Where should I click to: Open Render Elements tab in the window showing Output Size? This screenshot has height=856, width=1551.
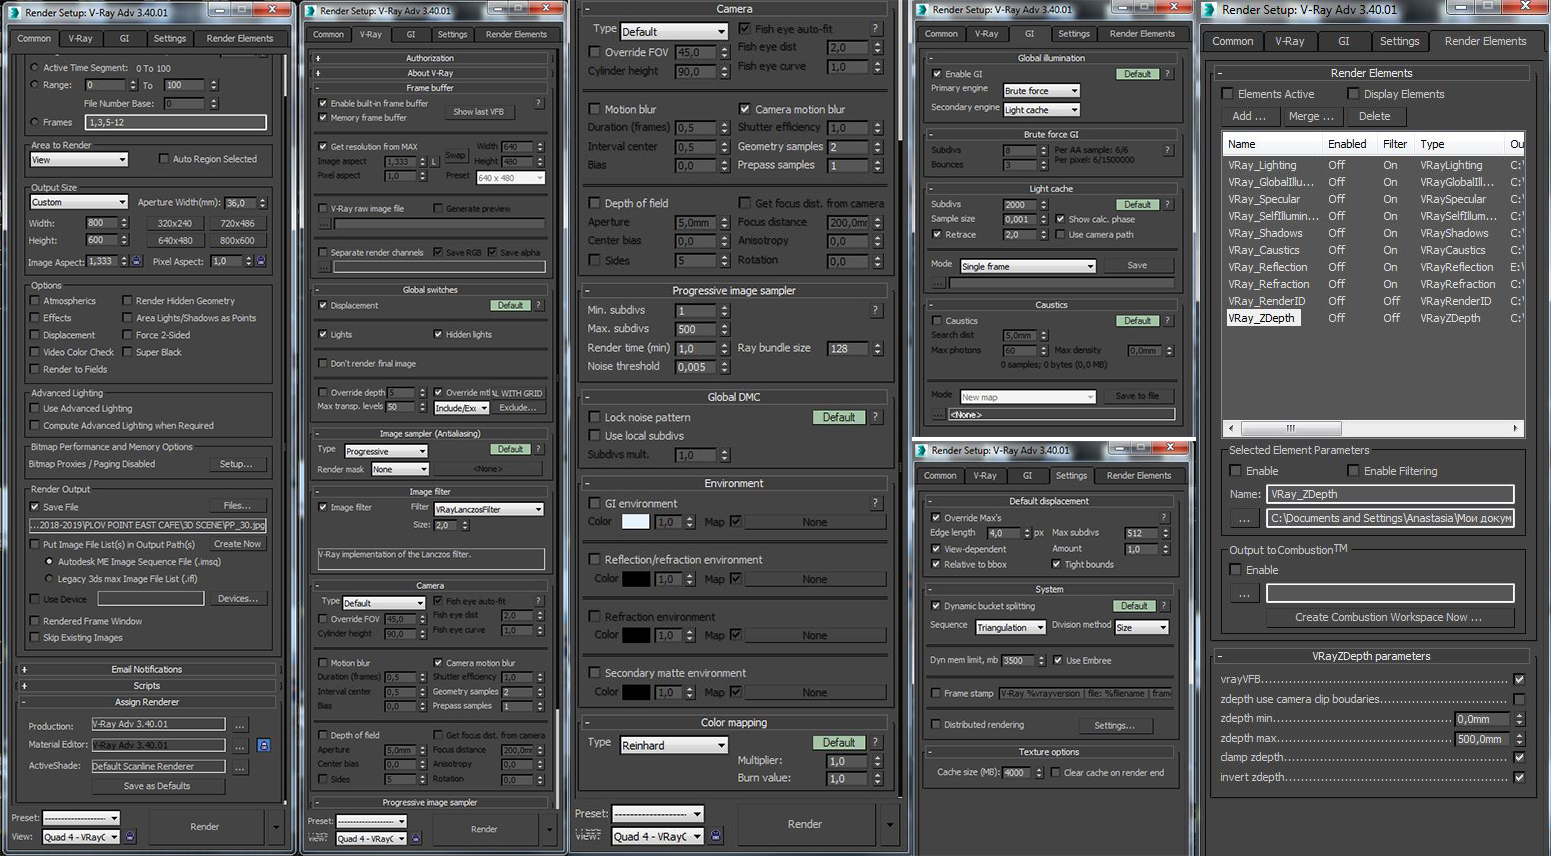[240, 38]
